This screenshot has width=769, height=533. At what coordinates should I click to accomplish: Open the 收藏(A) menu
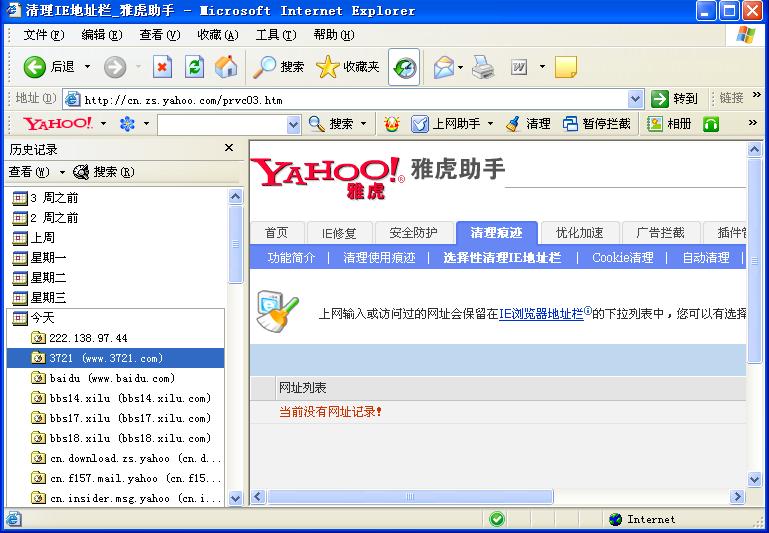(218, 35)
